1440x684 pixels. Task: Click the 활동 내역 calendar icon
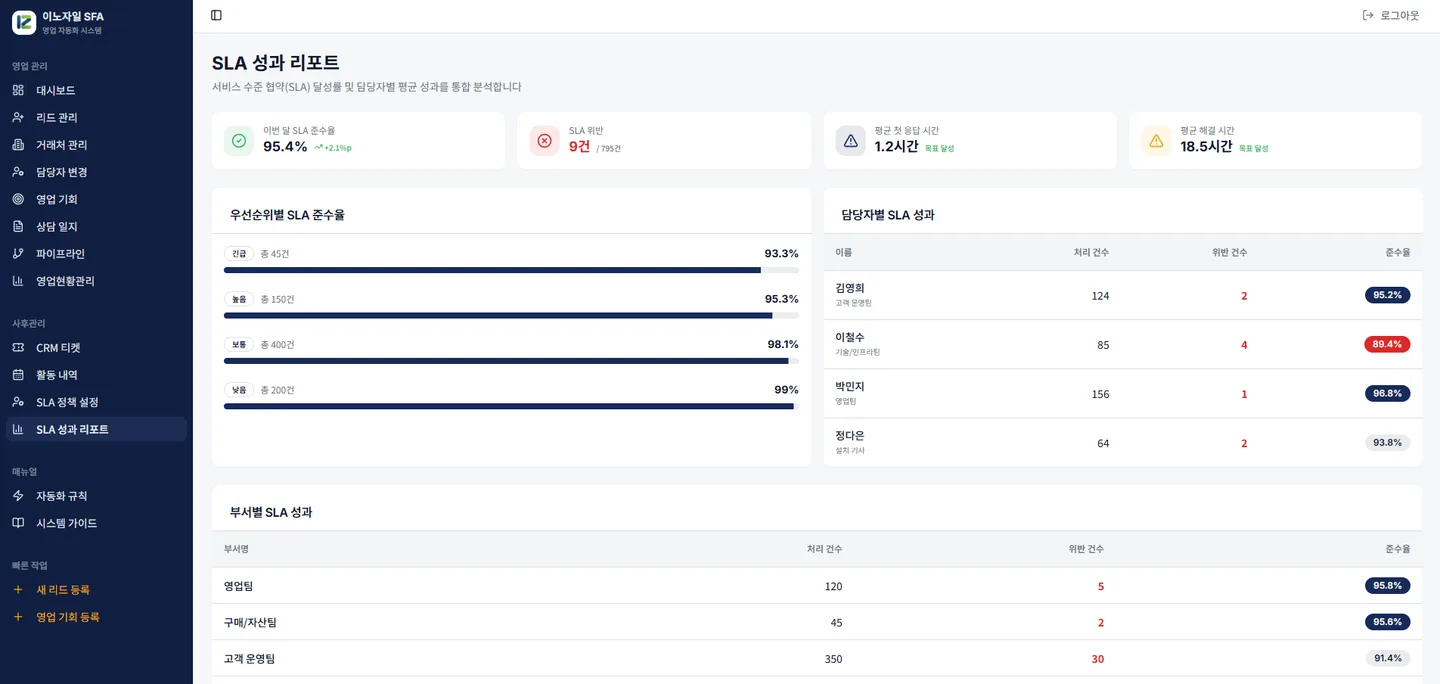tap(18, 375)
